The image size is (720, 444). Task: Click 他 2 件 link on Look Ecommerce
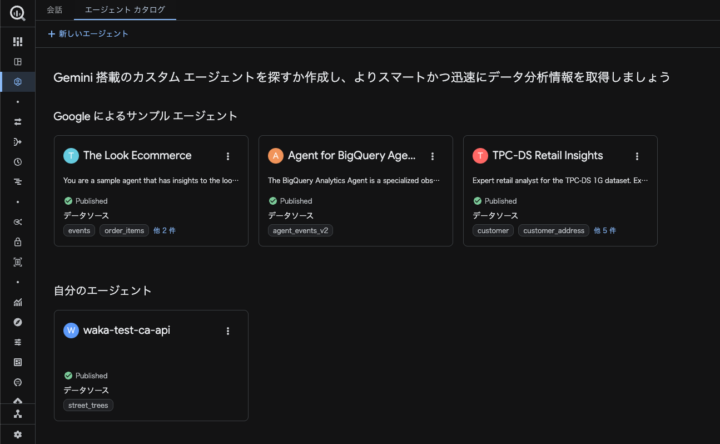[x=164, y=230]
